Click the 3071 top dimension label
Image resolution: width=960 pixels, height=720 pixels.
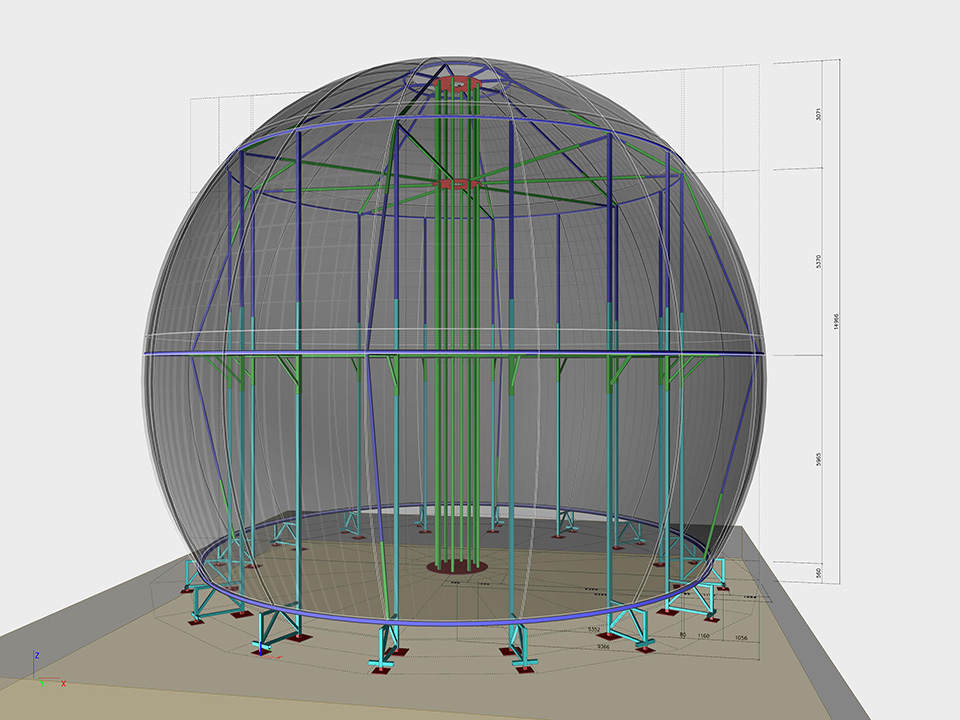819,116
